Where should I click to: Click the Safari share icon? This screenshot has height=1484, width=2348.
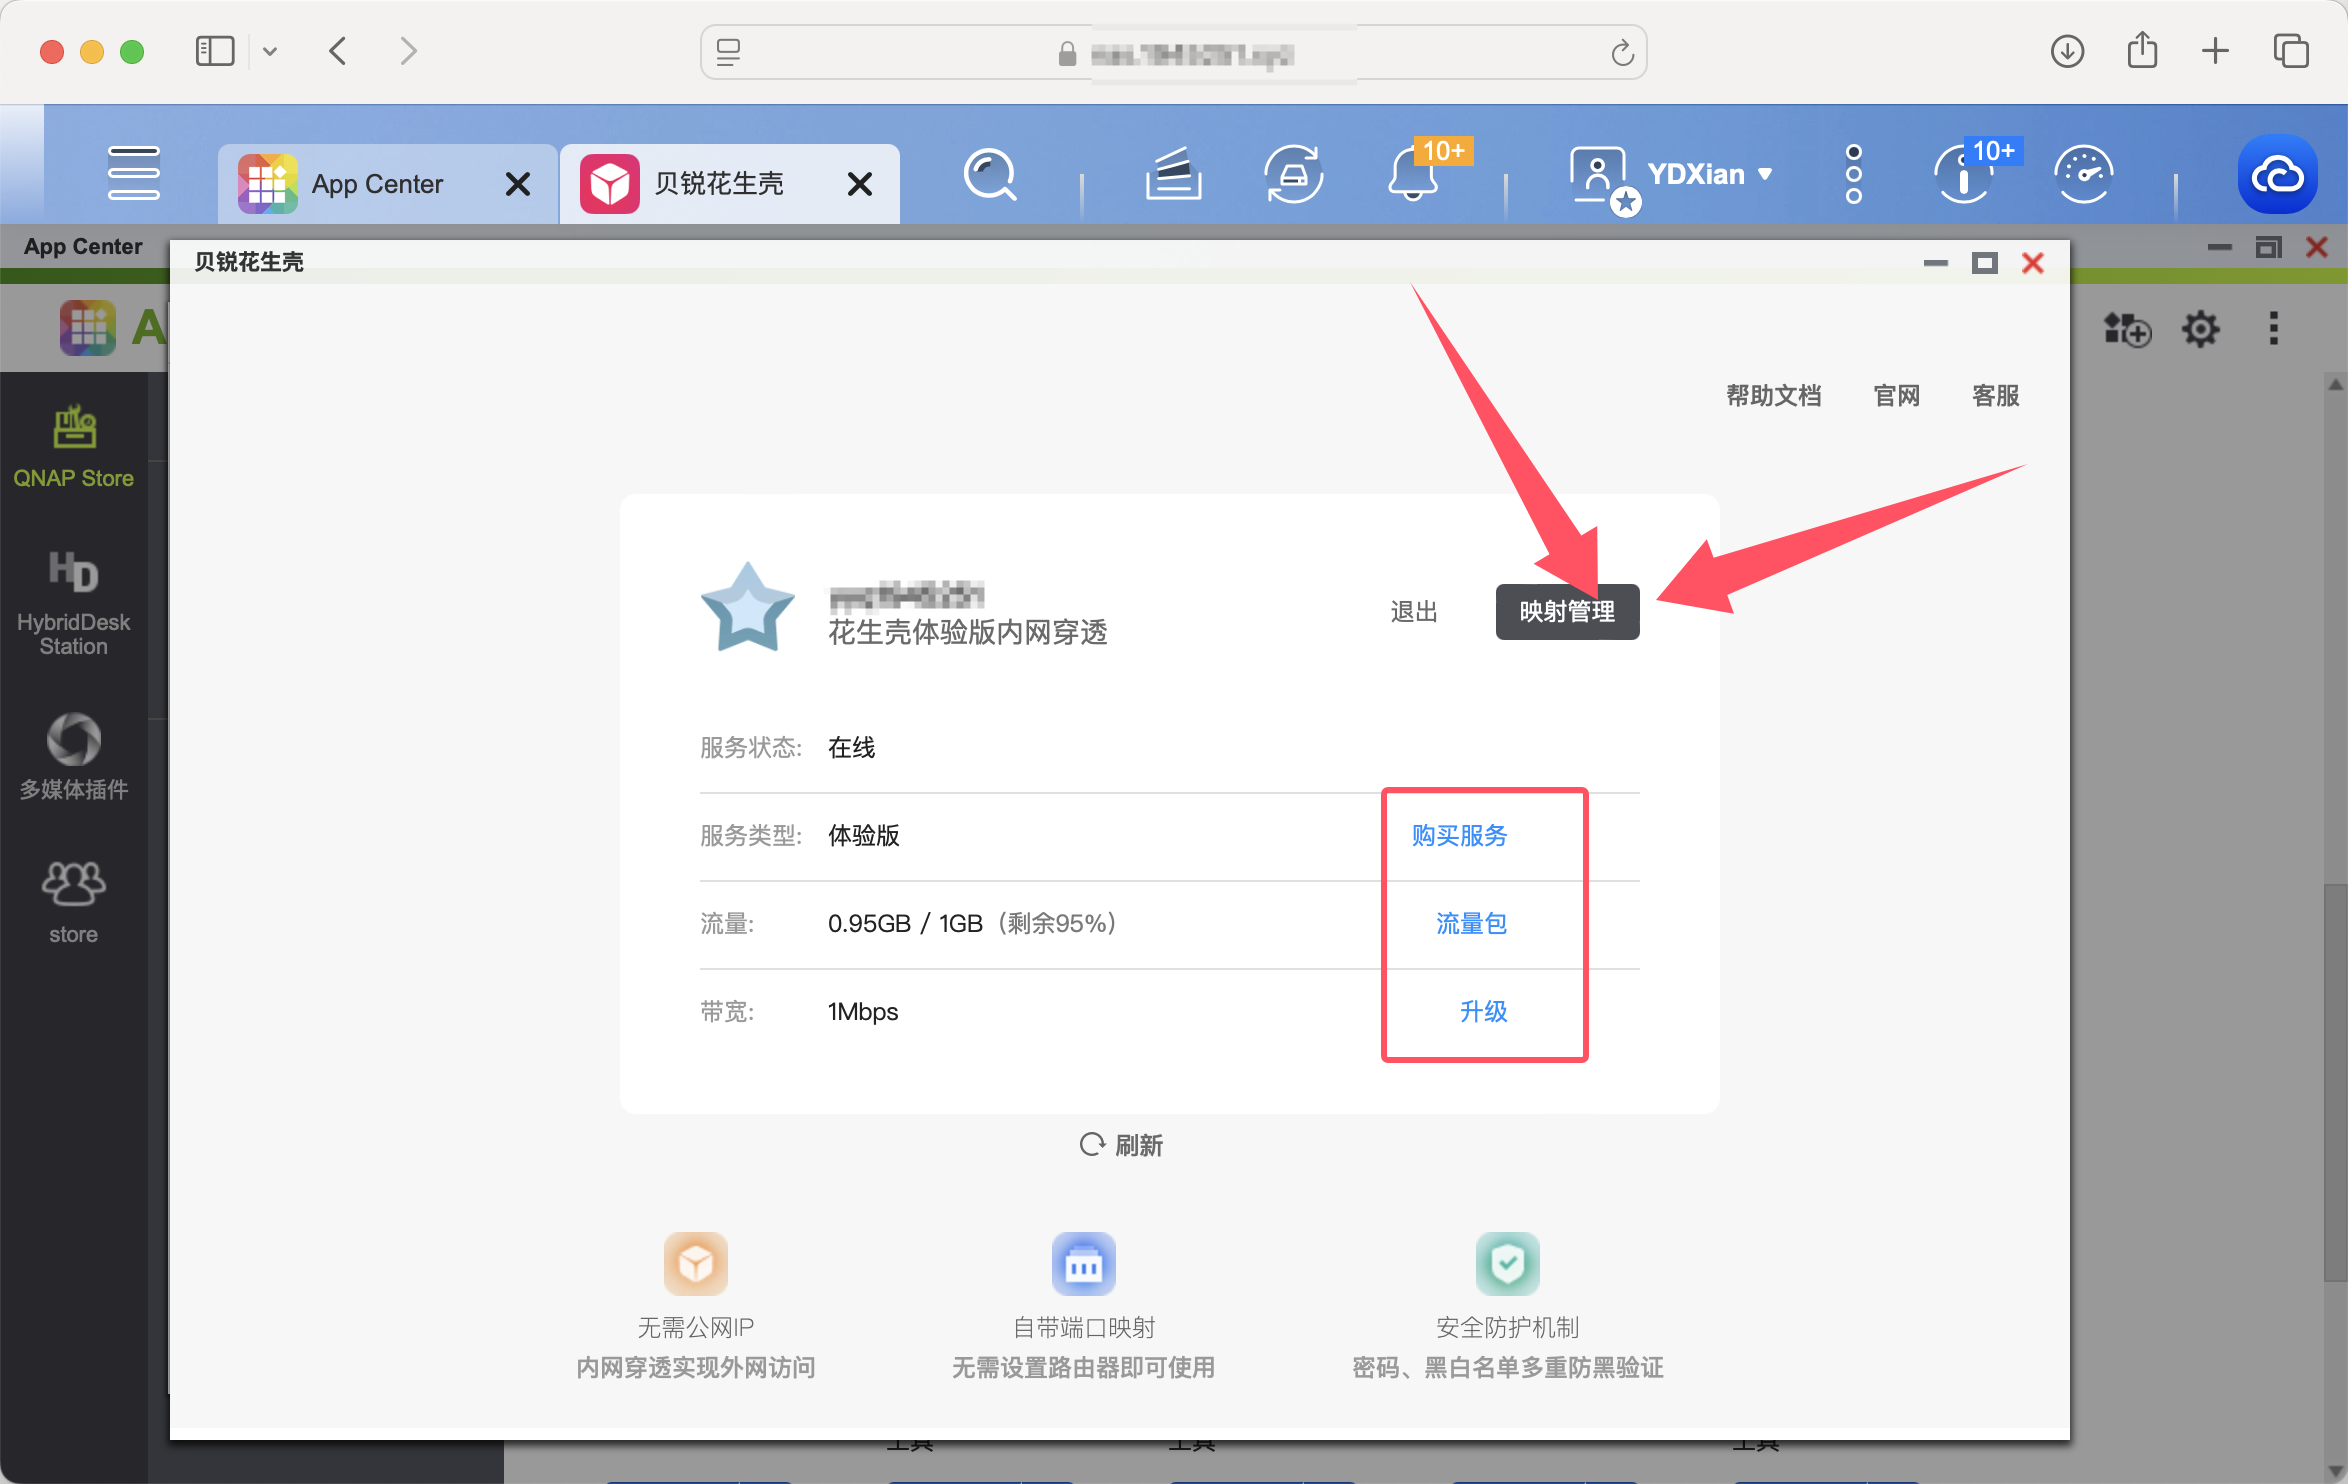(x=2142, y=50)
